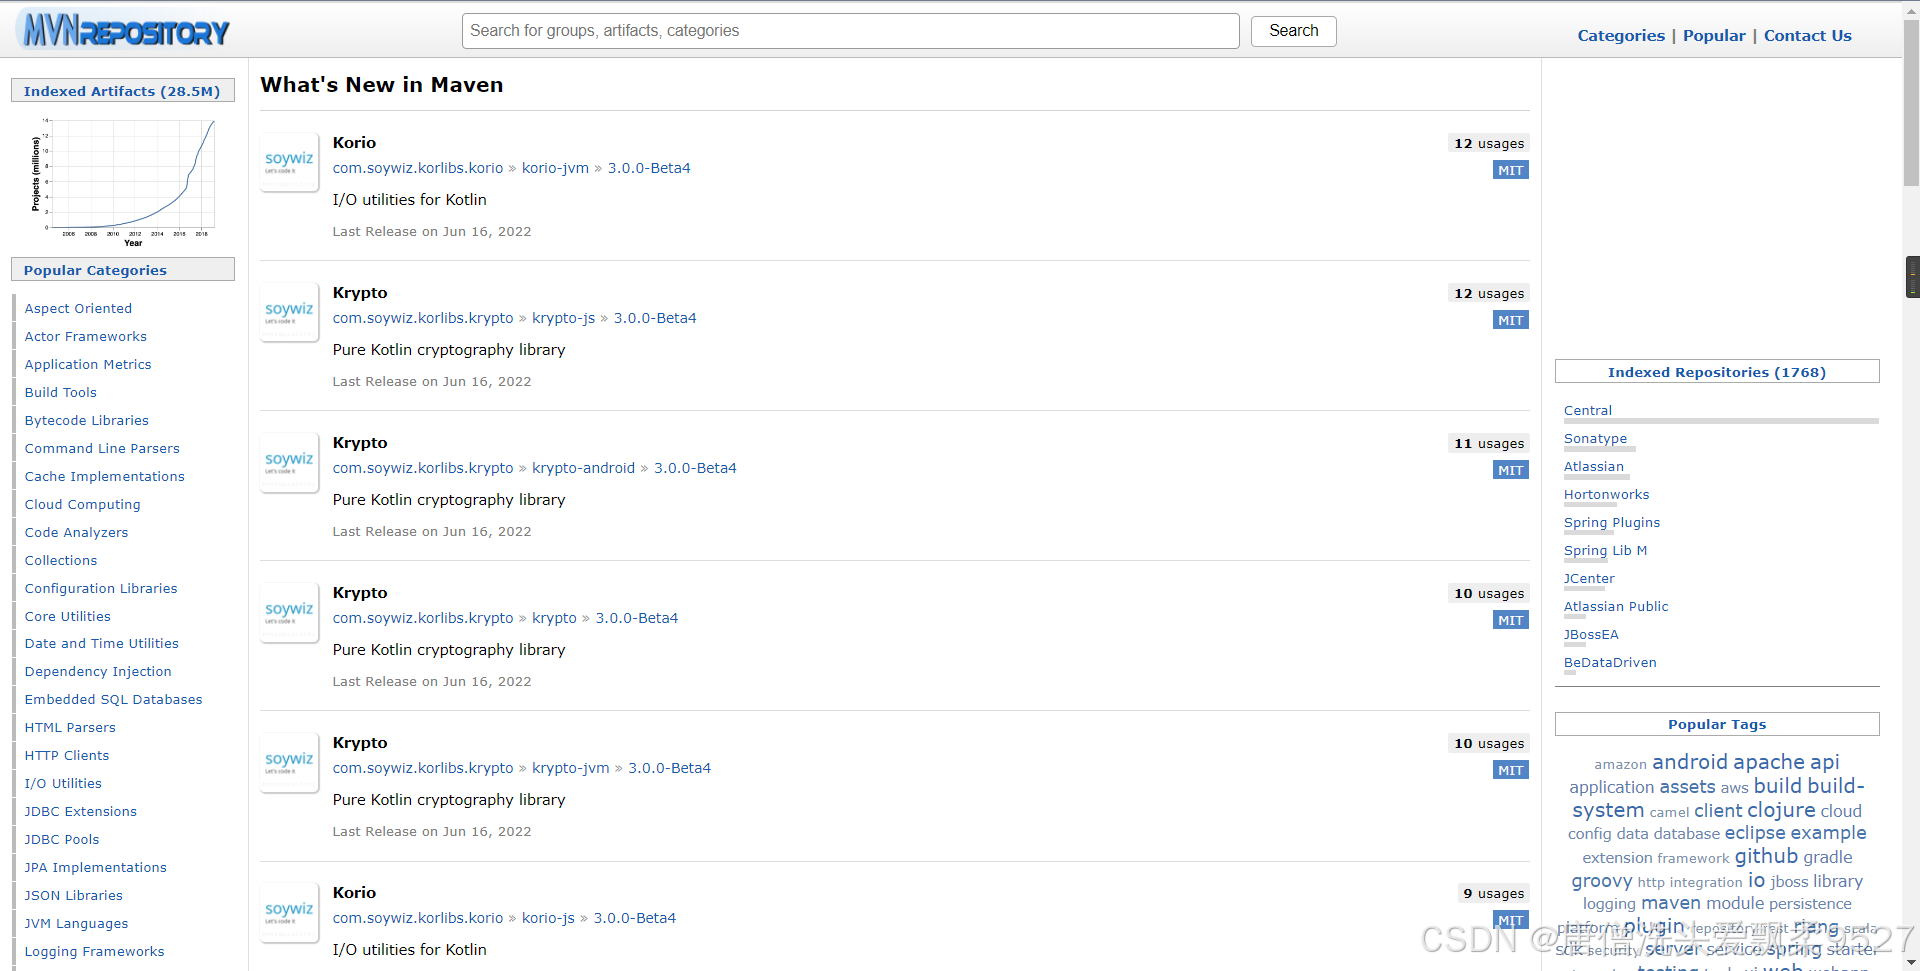1920x971 pixels.
Task: Open soywiz logo beside krypto-android entry
Action: (289, 462)
